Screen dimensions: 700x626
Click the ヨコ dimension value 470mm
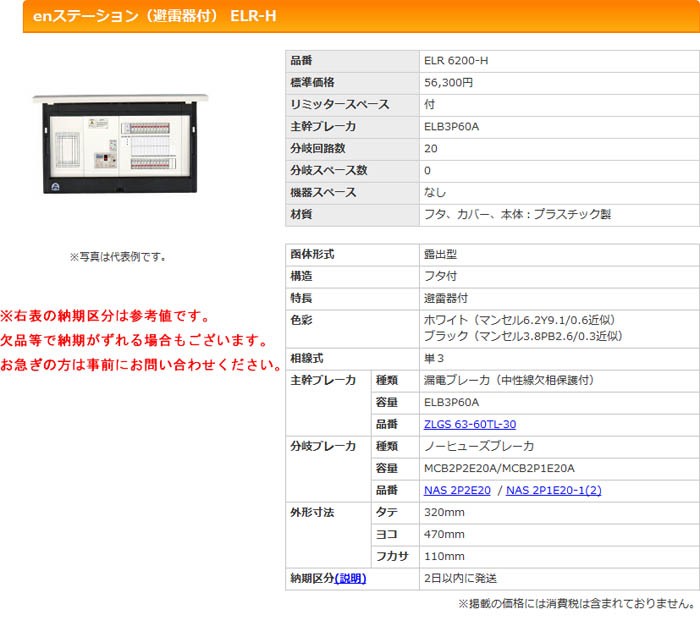tap(444, 534)
